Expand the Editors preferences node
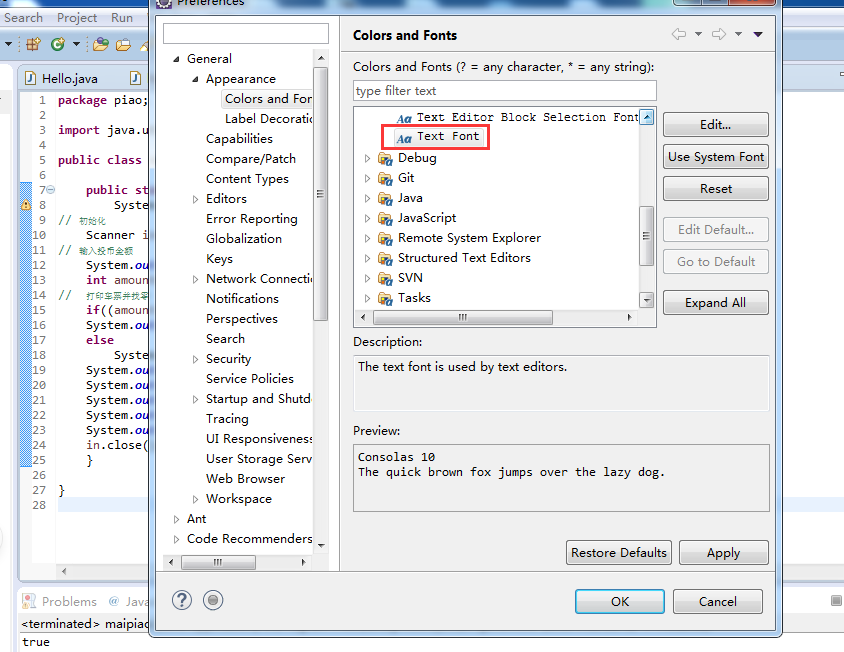 pos(195,199)
